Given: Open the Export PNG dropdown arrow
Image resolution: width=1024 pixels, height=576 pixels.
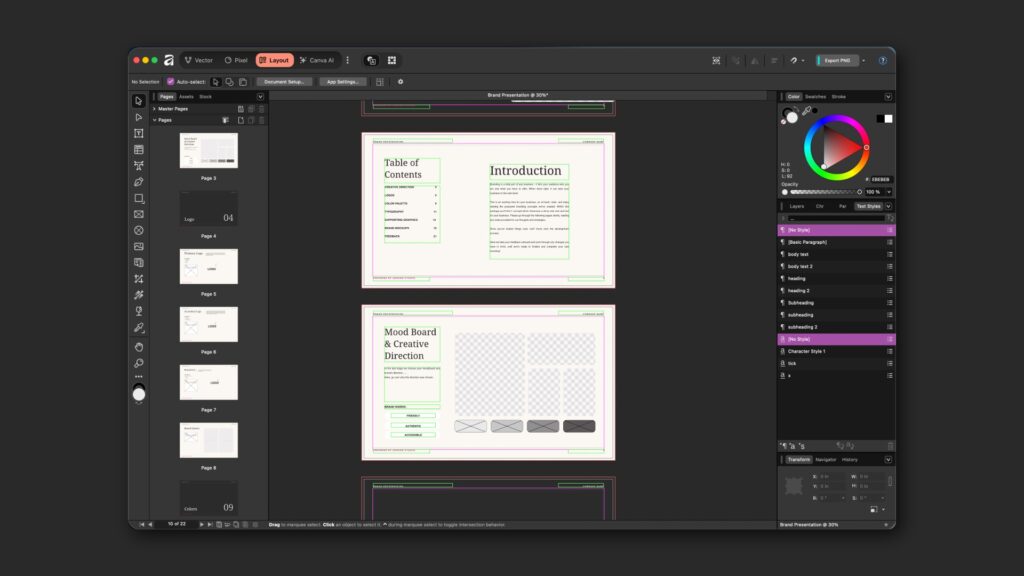Looking at the screenshot, I should [863, 60].
